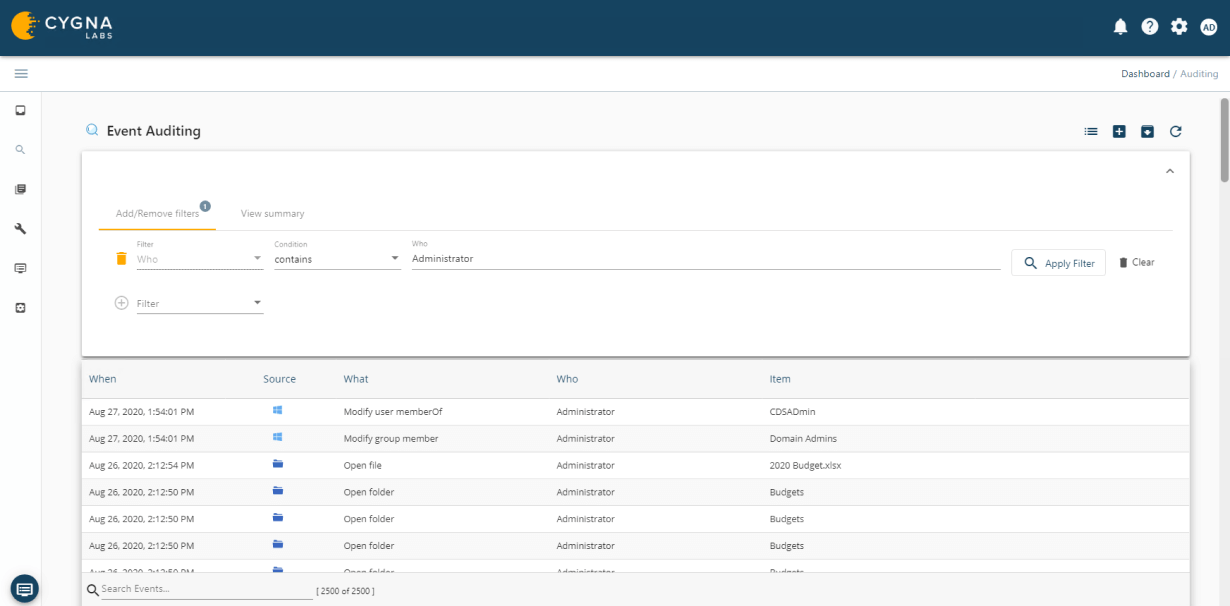
Task: Click the Apply Filter button
Action: 1058,262
